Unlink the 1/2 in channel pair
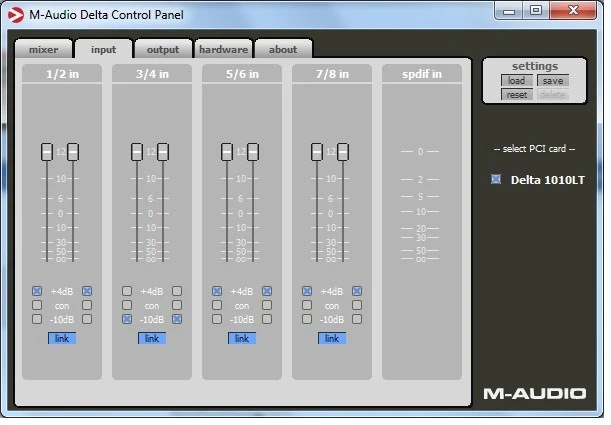Screen dimensions: 611x425 tap(61, 338)
